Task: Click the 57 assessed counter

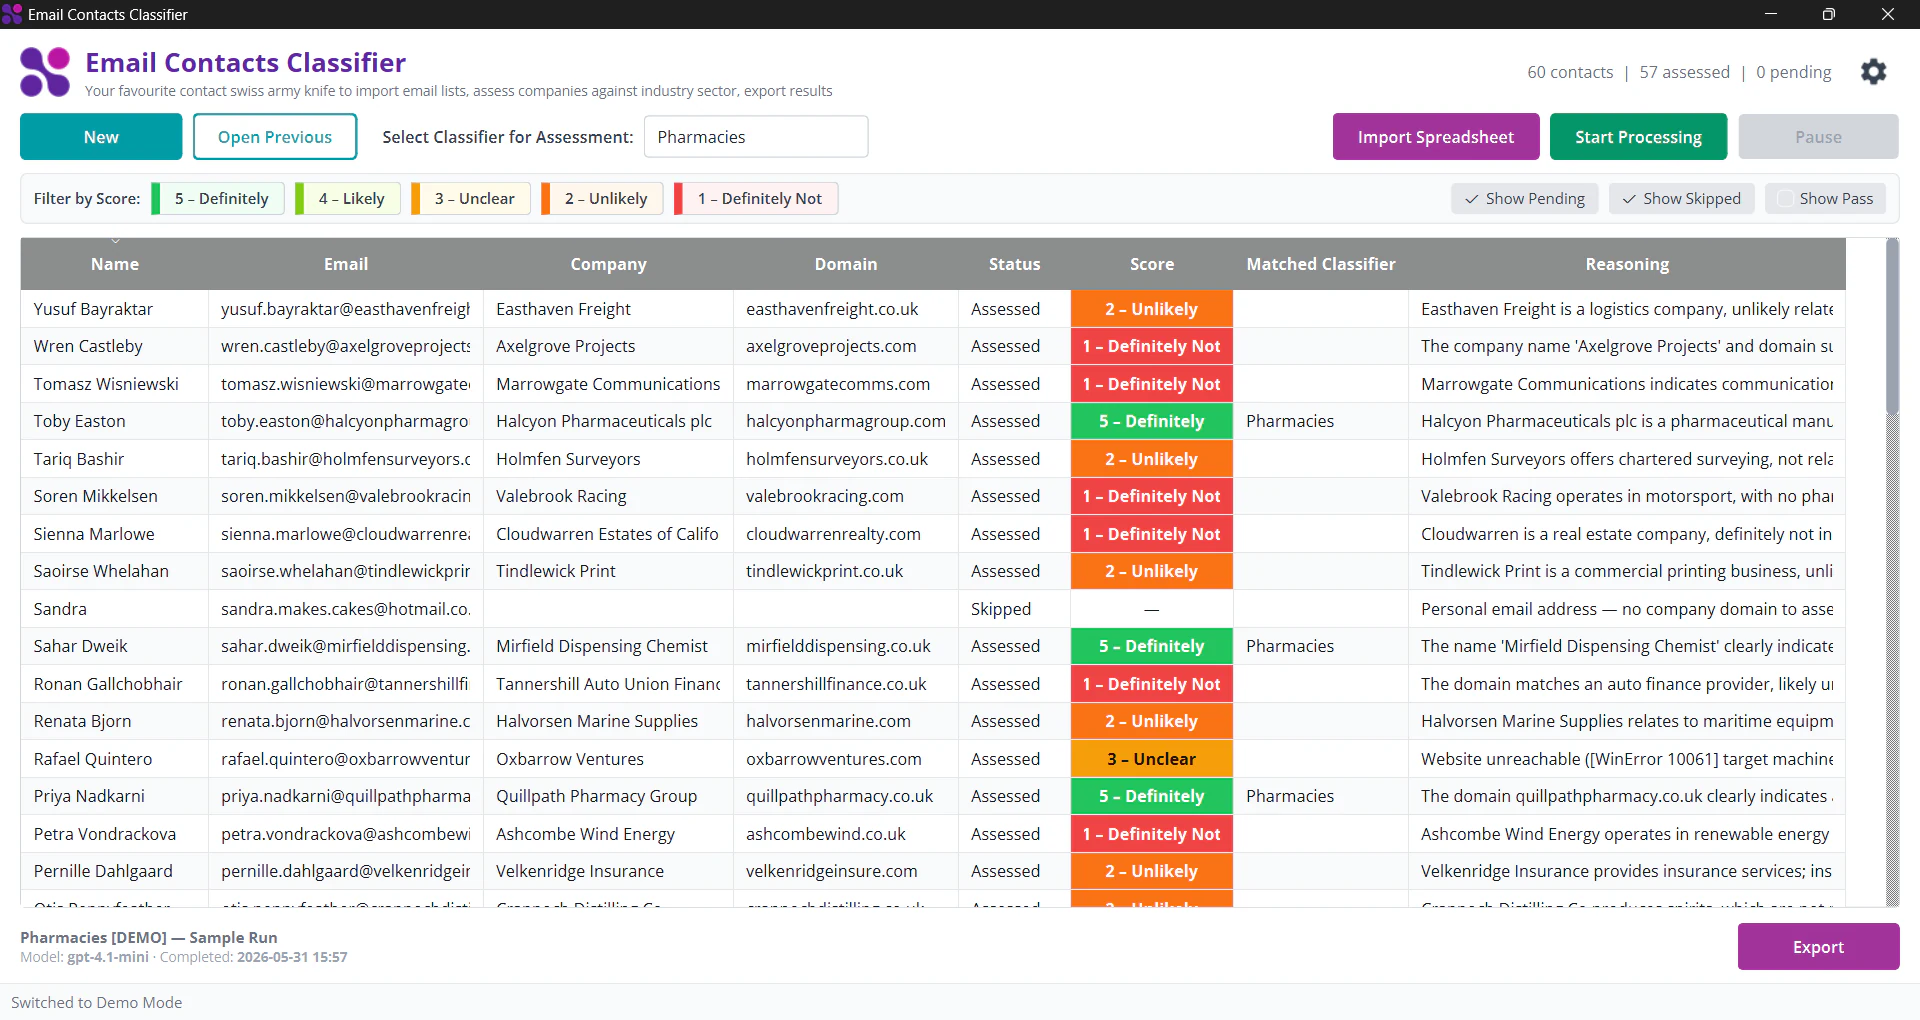Action: pos(1684,72)
